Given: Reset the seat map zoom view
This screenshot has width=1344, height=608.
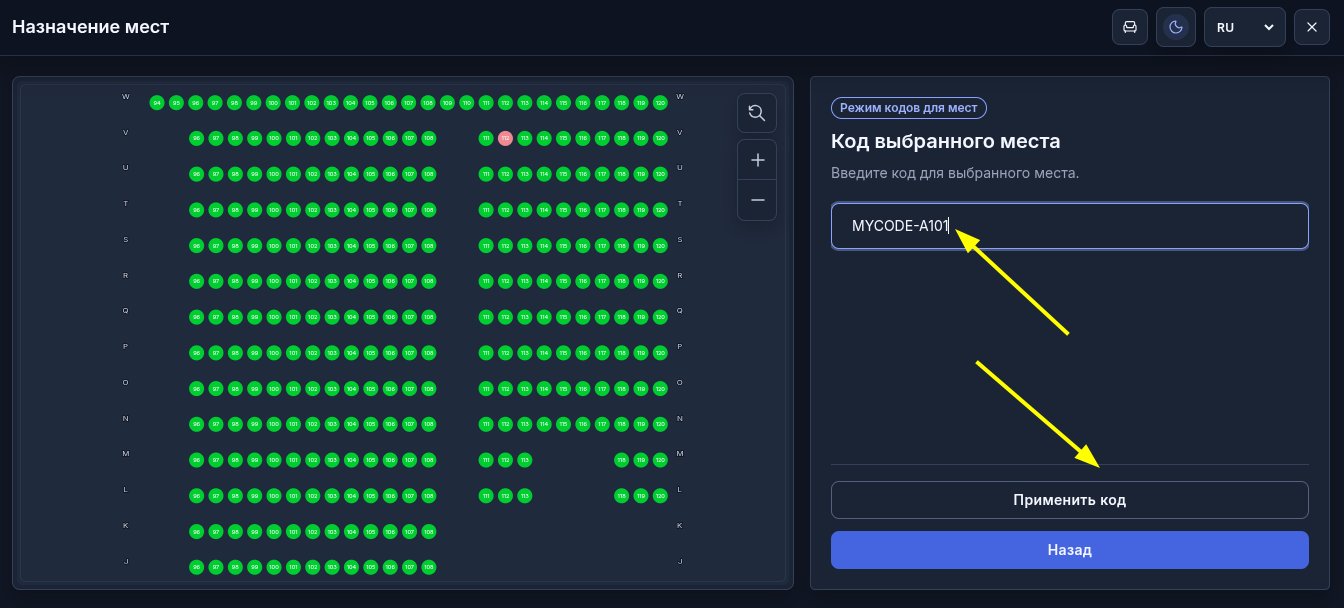Looking at the screenshot, I should pyautogui.click(x=757, y=113).
